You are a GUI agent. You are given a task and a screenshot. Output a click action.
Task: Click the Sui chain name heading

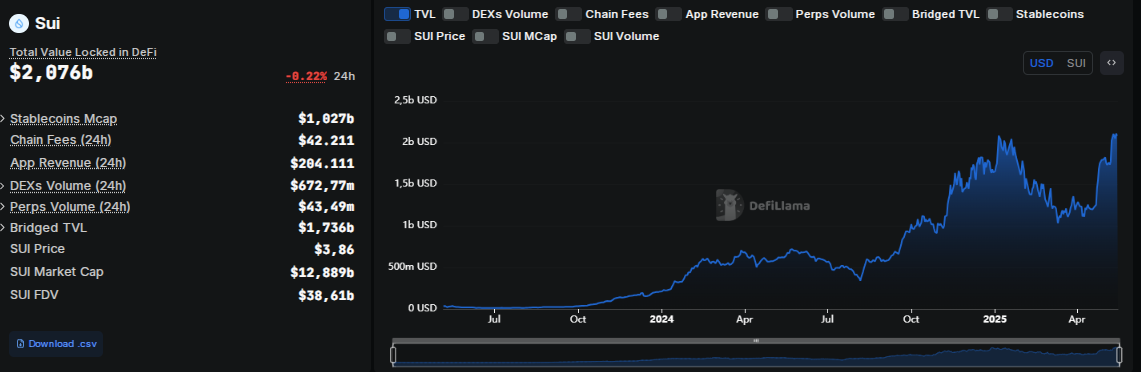pos(47,23)
